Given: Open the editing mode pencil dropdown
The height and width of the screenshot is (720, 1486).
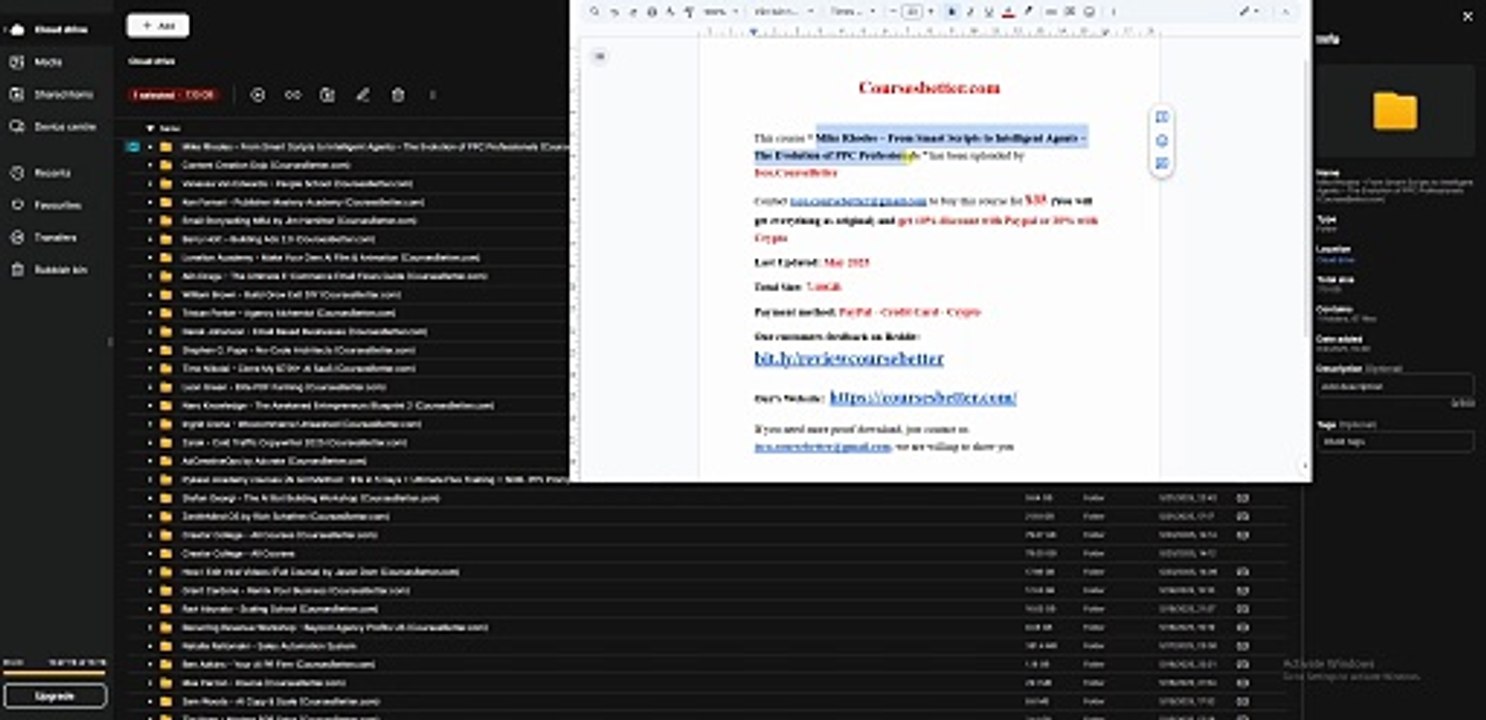Looking at the screenshot, I should (1250, 12).
